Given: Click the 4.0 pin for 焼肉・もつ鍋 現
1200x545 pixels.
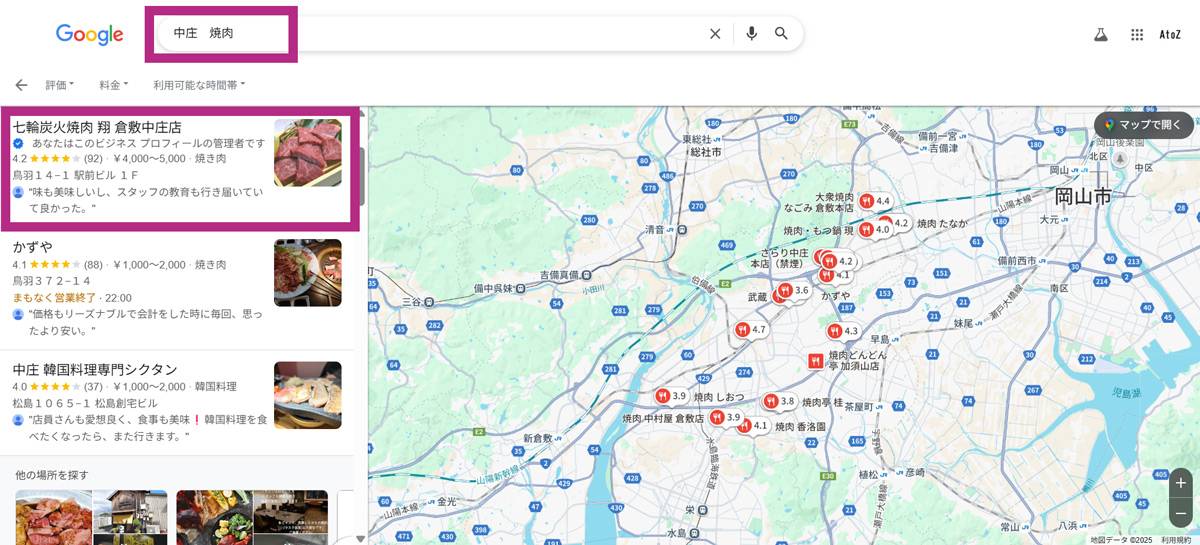Looking at the screenshot, I should coord(875,229).
